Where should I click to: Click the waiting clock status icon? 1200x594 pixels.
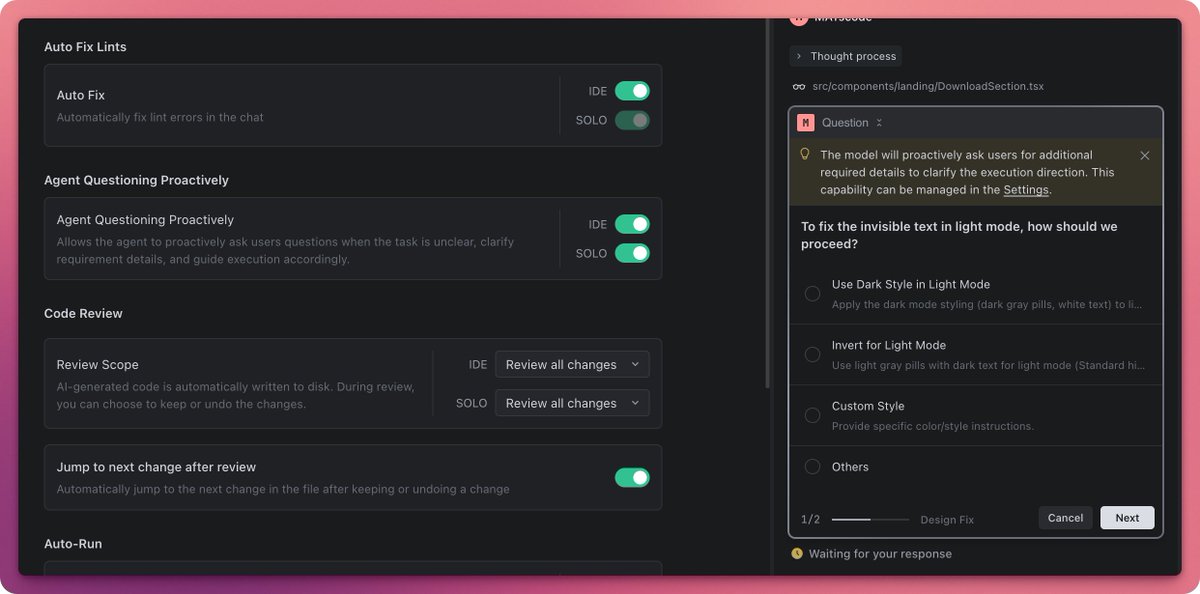[797, 553]
